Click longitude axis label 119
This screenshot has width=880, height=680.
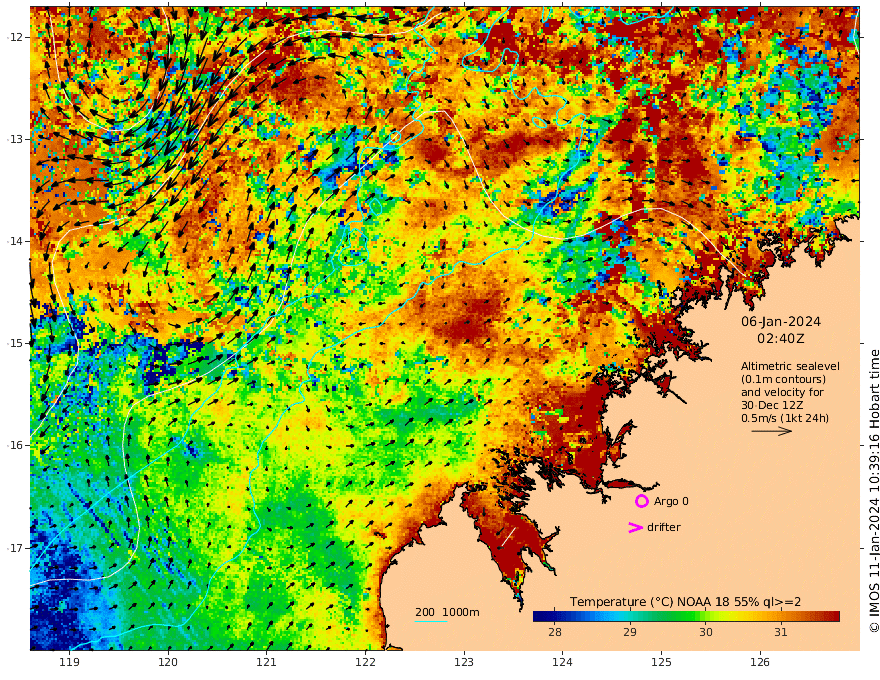click(x=69, y=662)
